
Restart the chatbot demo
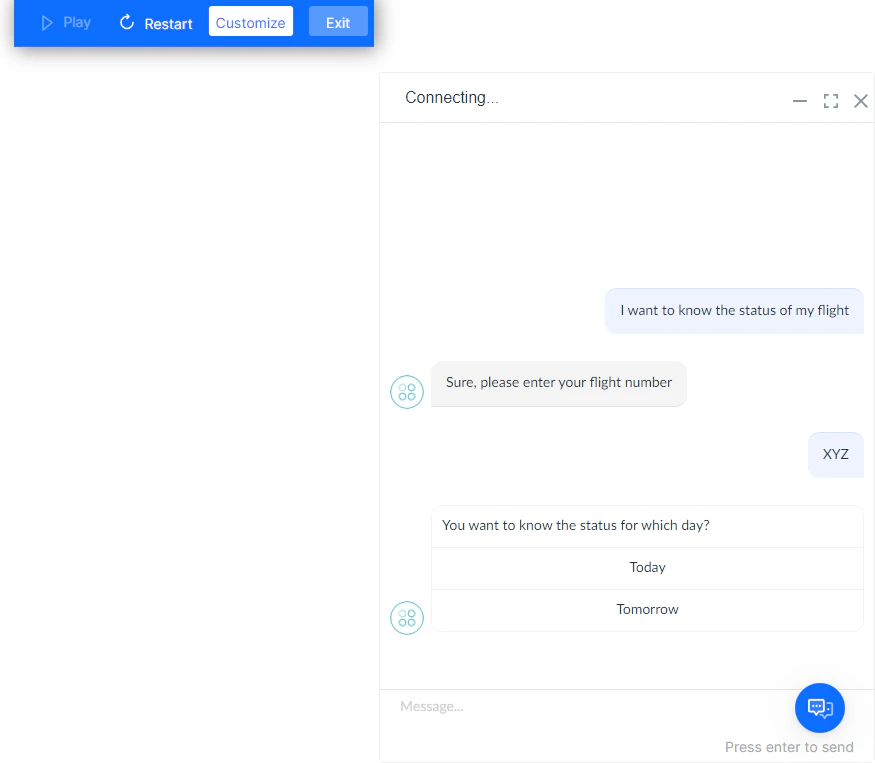point(156,23)
